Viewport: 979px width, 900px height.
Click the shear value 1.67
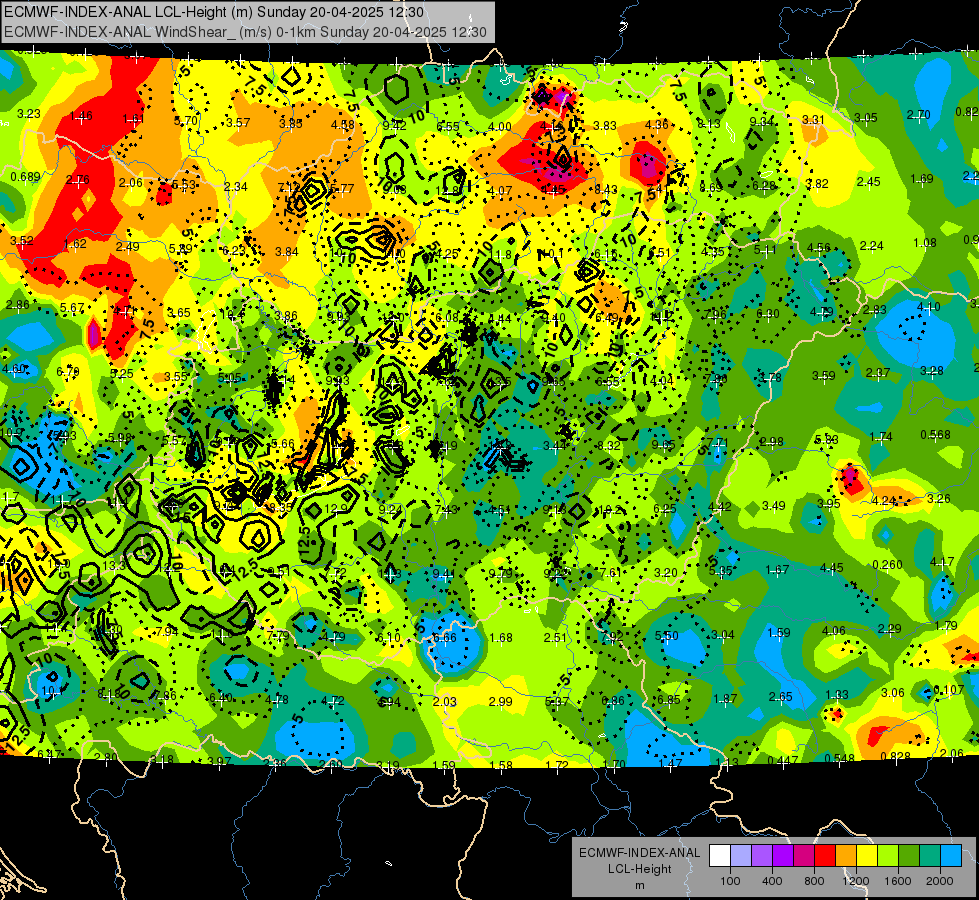777,570
